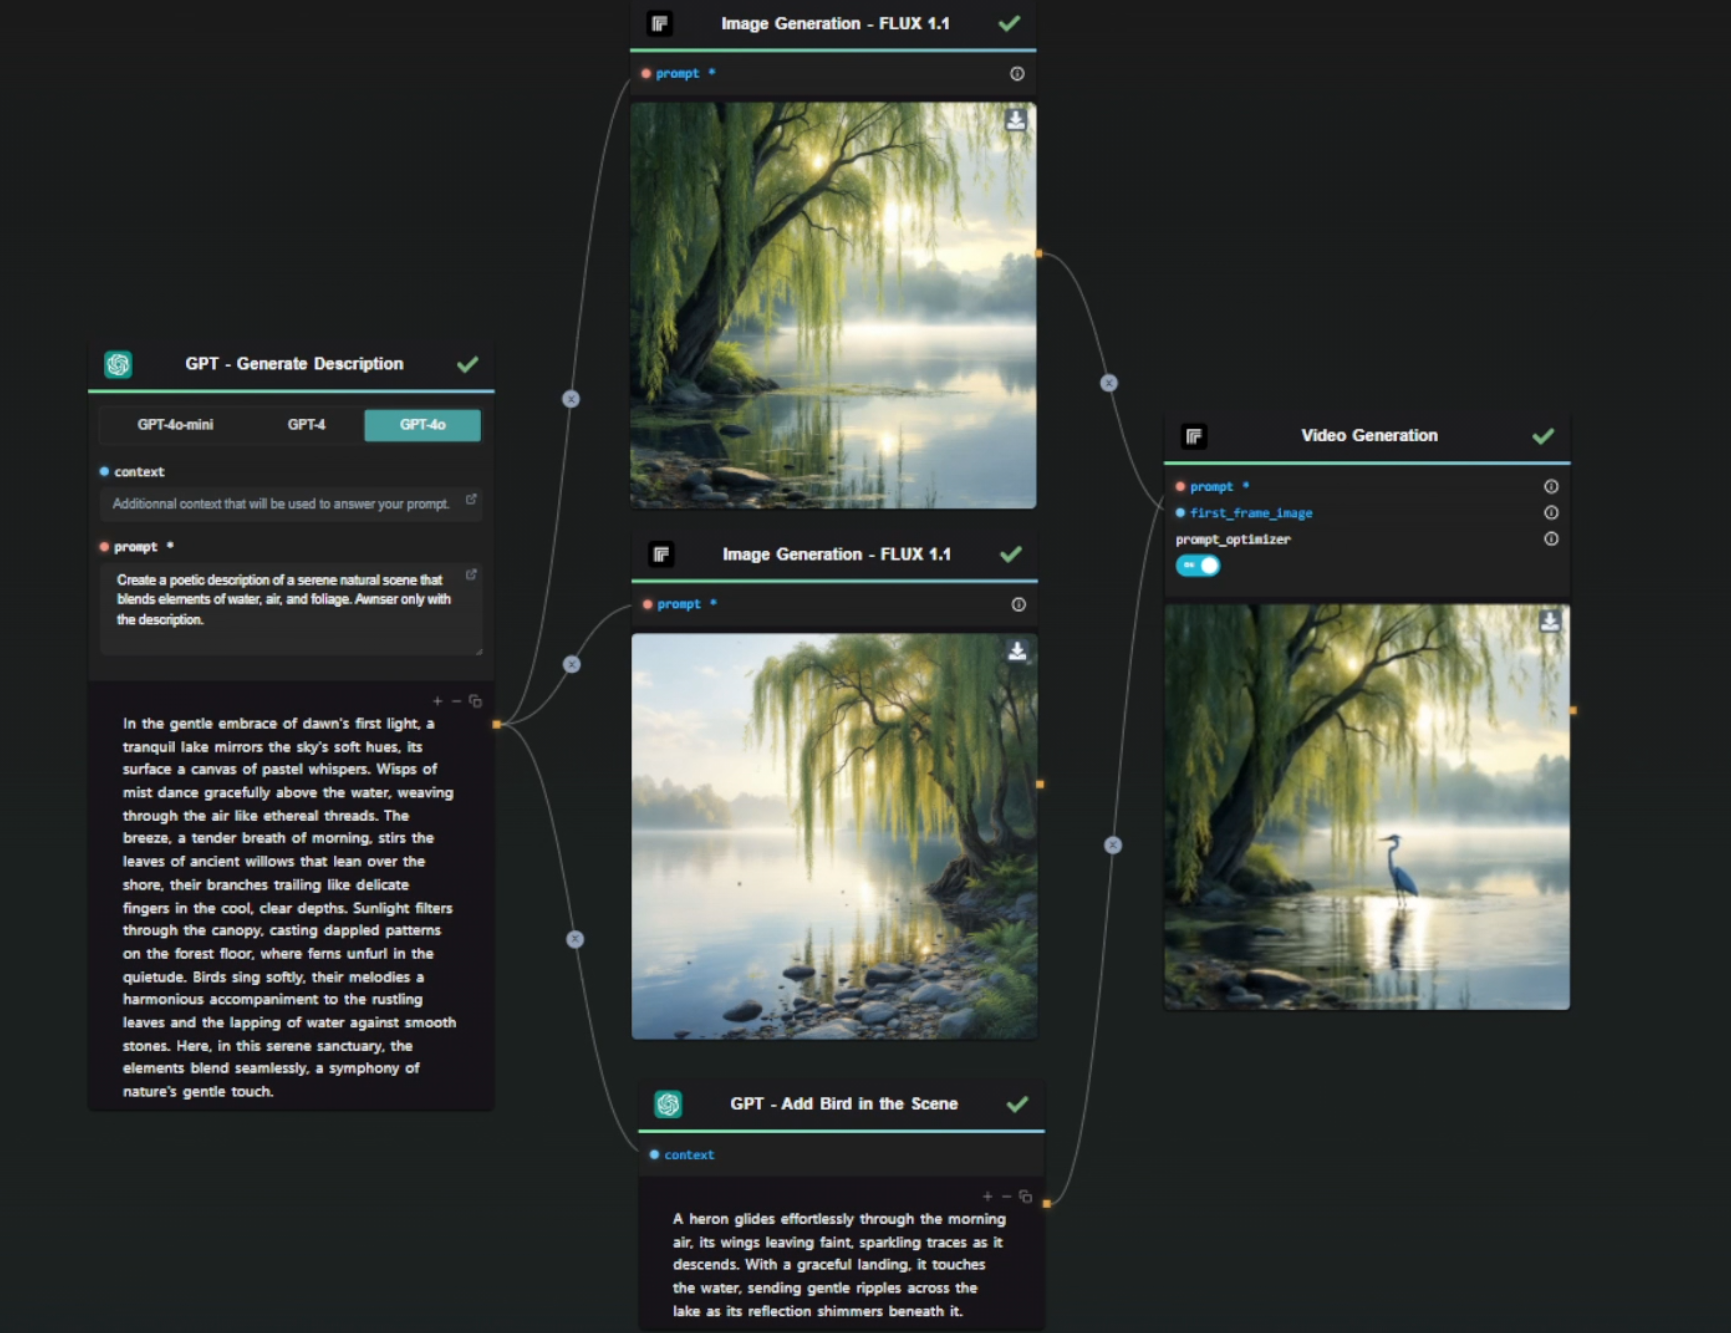Click the top FLUX node prompt info icon
The width and height of the screenshot is (1731, 1333).
(x=1016, y=74)
